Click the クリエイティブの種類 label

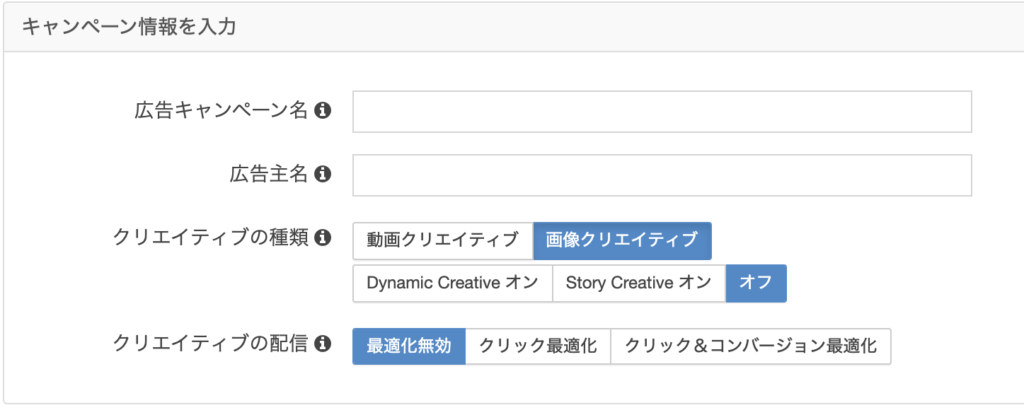click(x=210, y=239)
